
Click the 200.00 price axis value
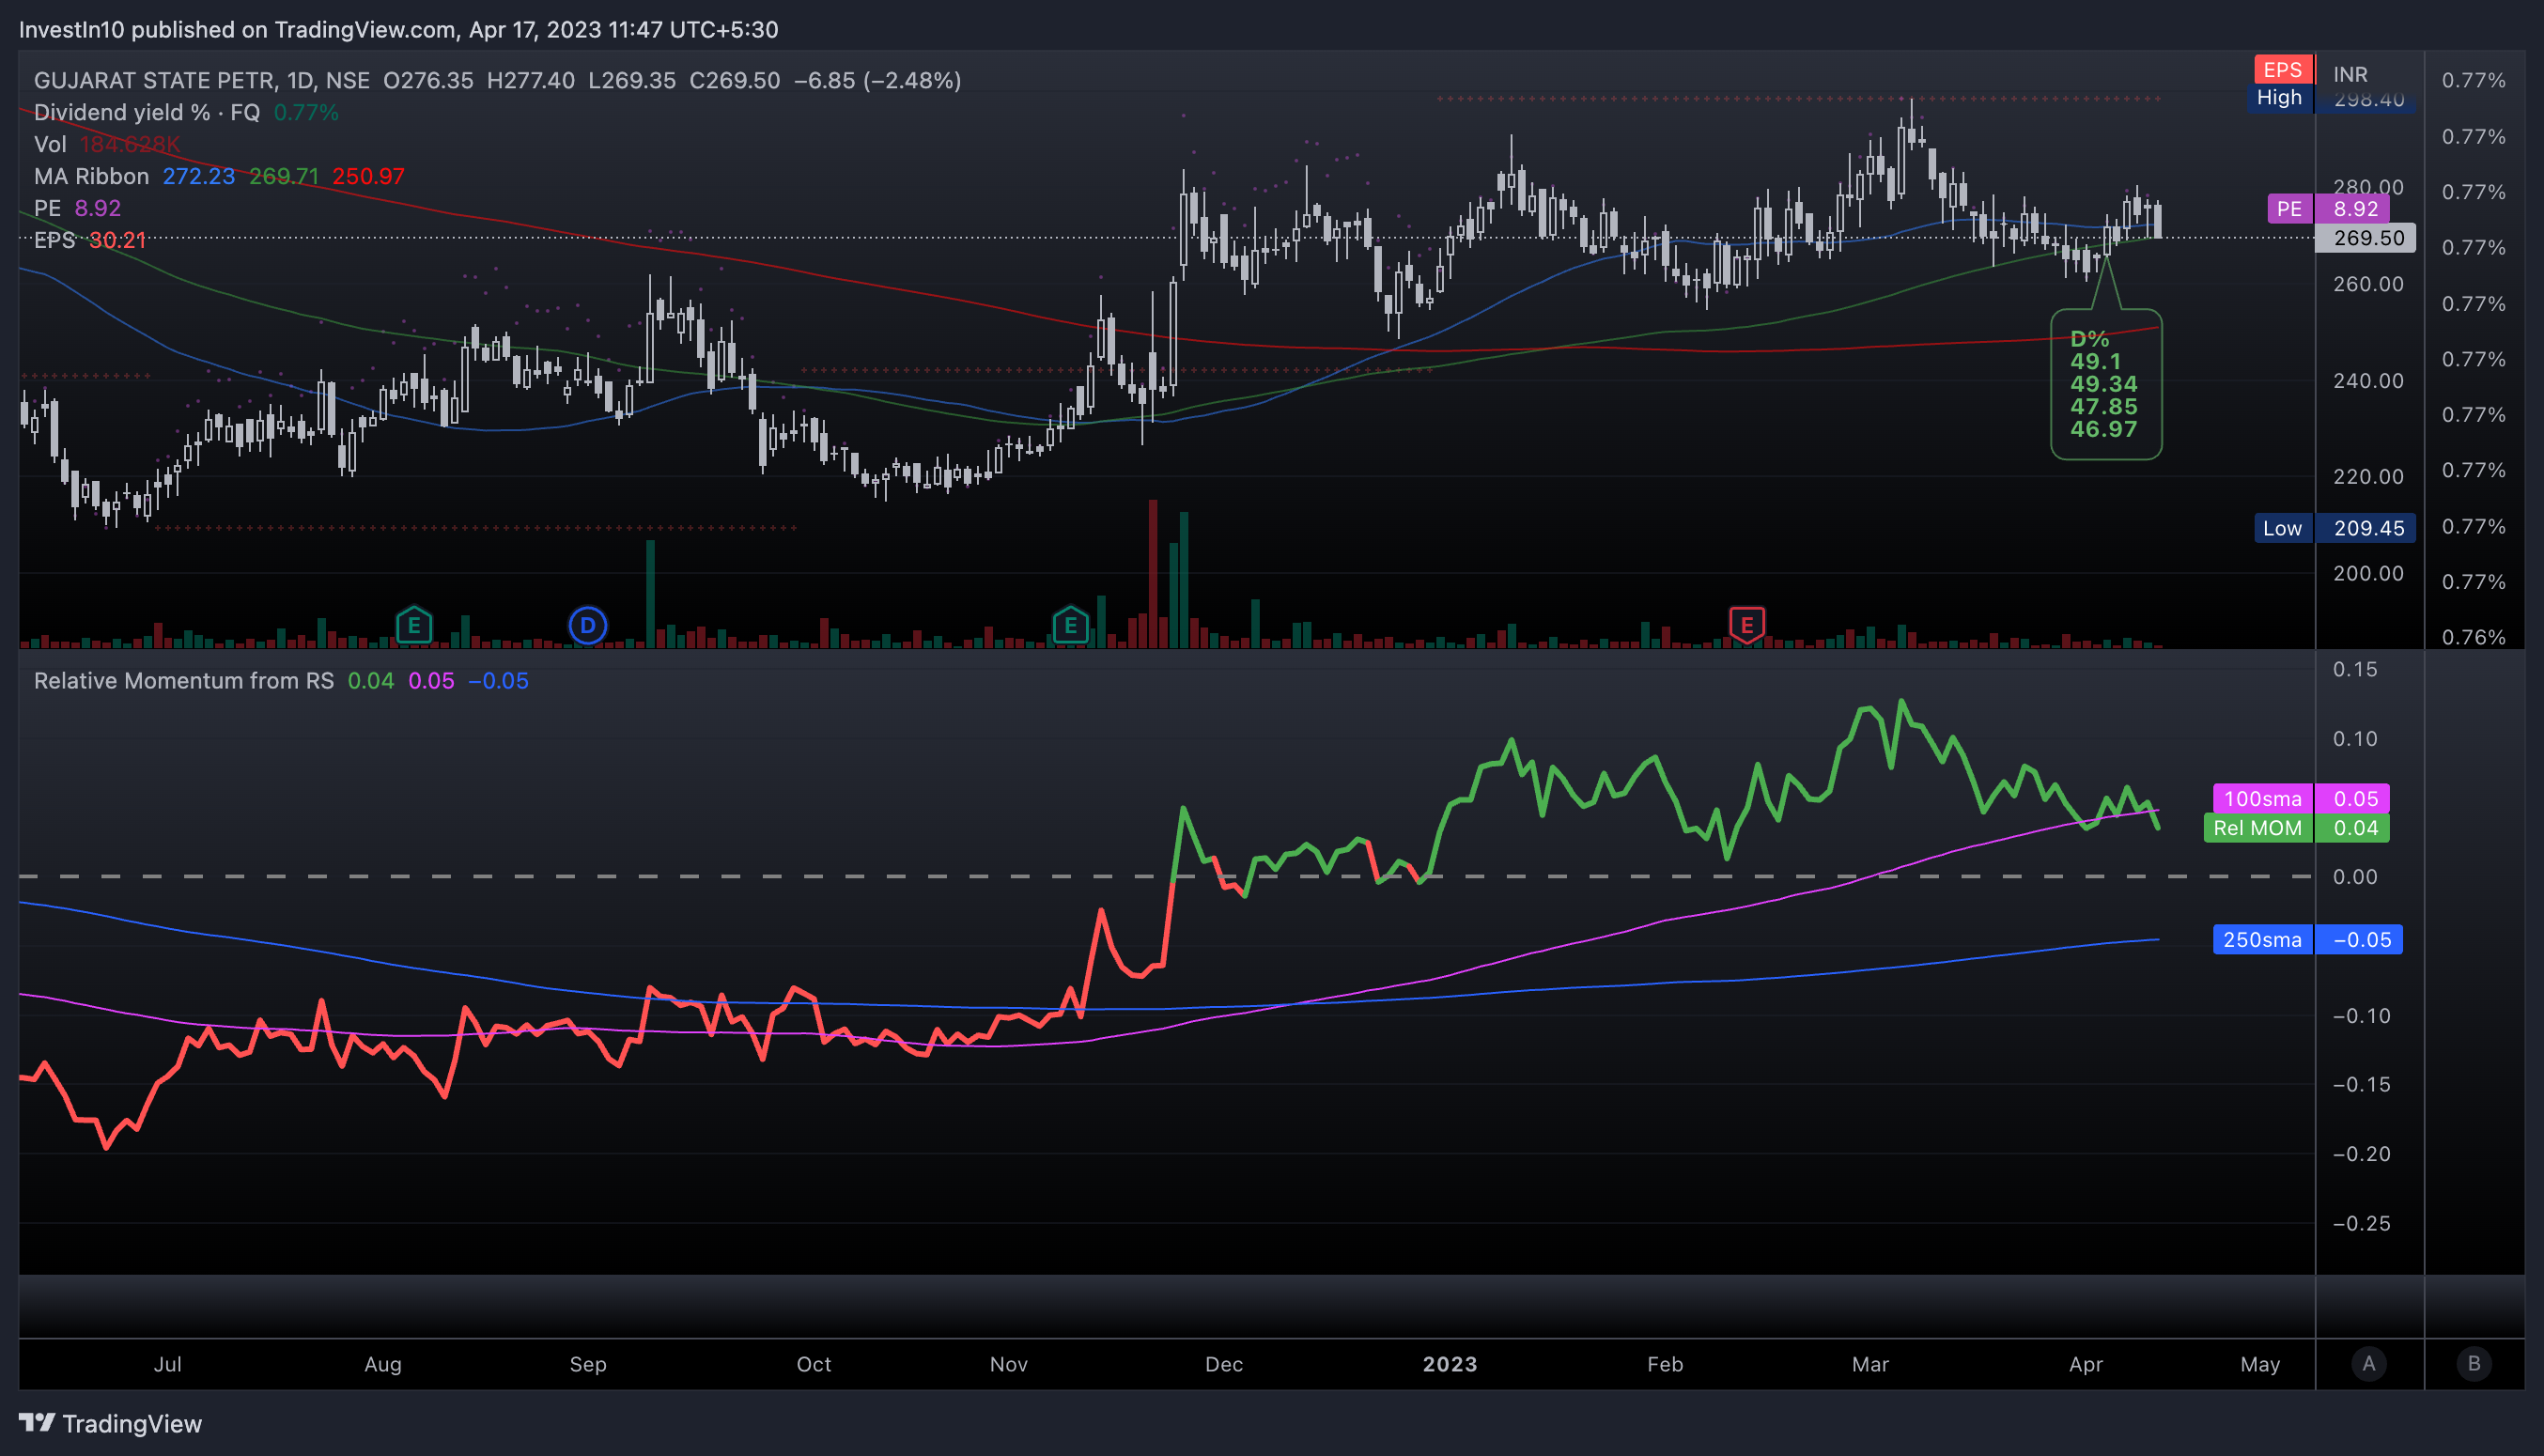coord(2368,573)
